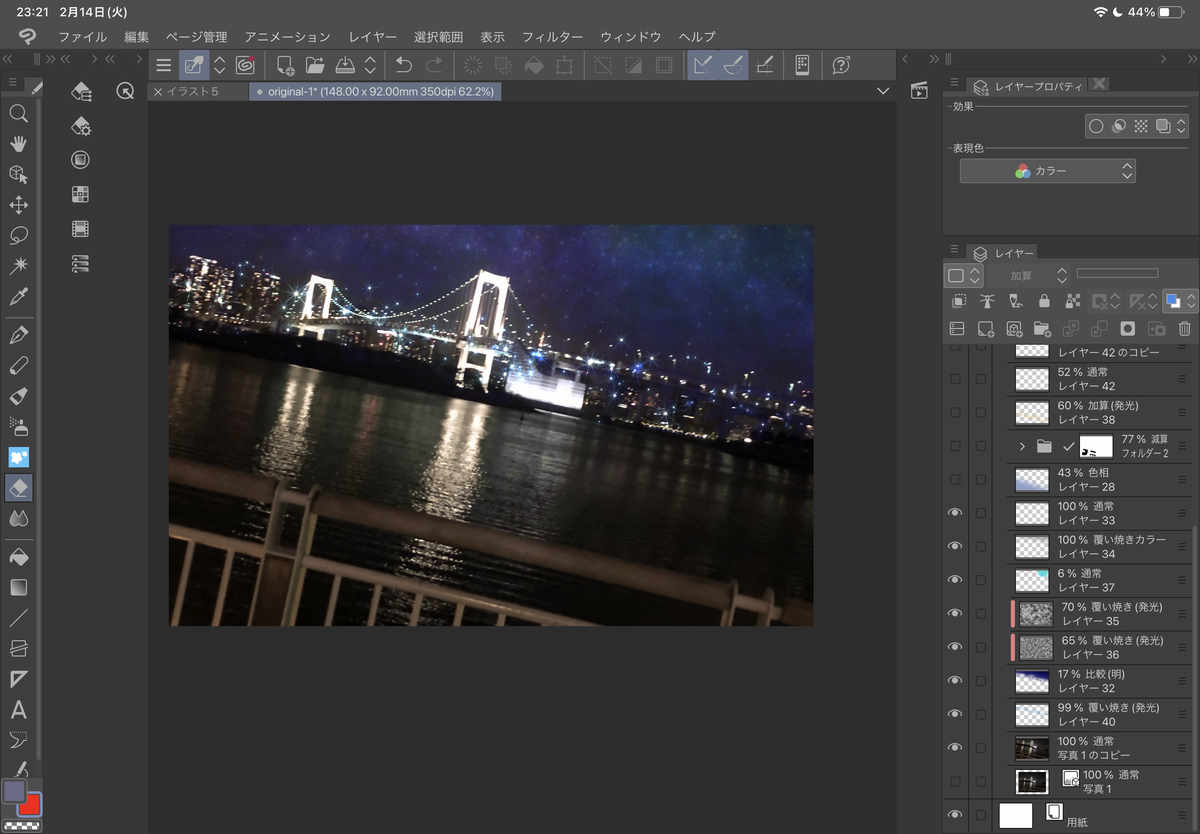Open the 編集 menu
This screenshot has width=1200, height=834.
(136, 36)
